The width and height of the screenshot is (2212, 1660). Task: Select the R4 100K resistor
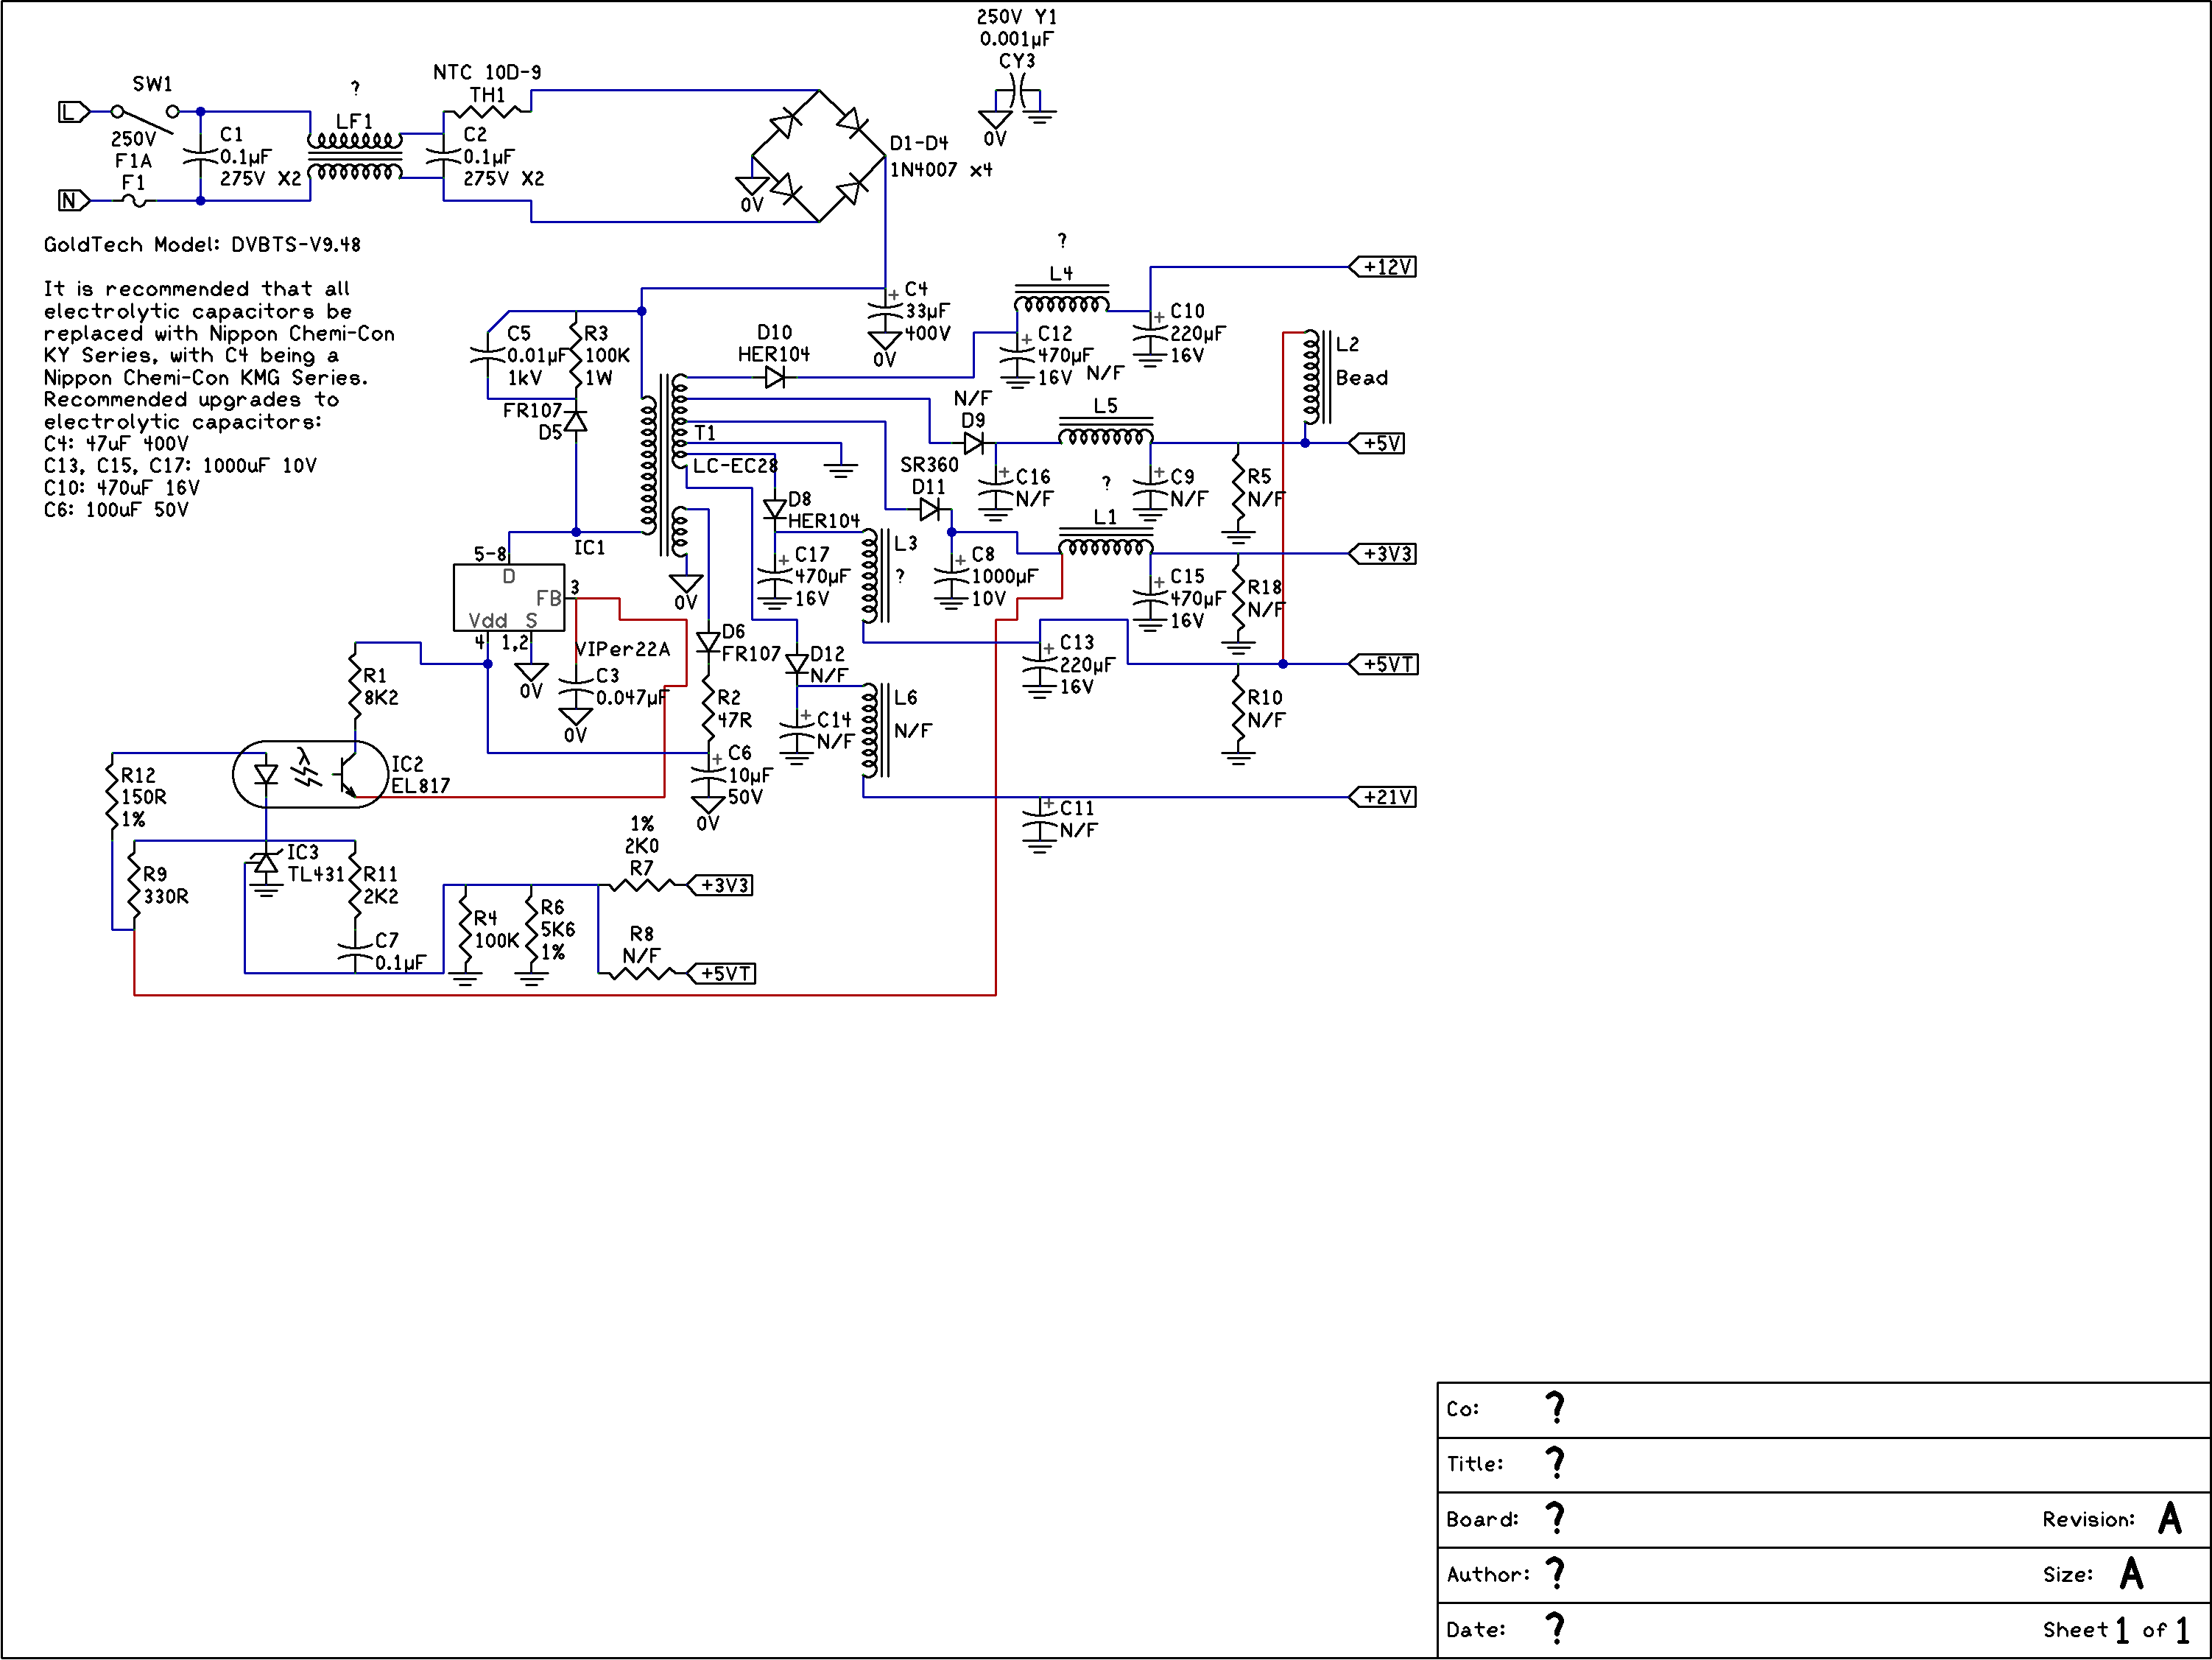[465, 929]
